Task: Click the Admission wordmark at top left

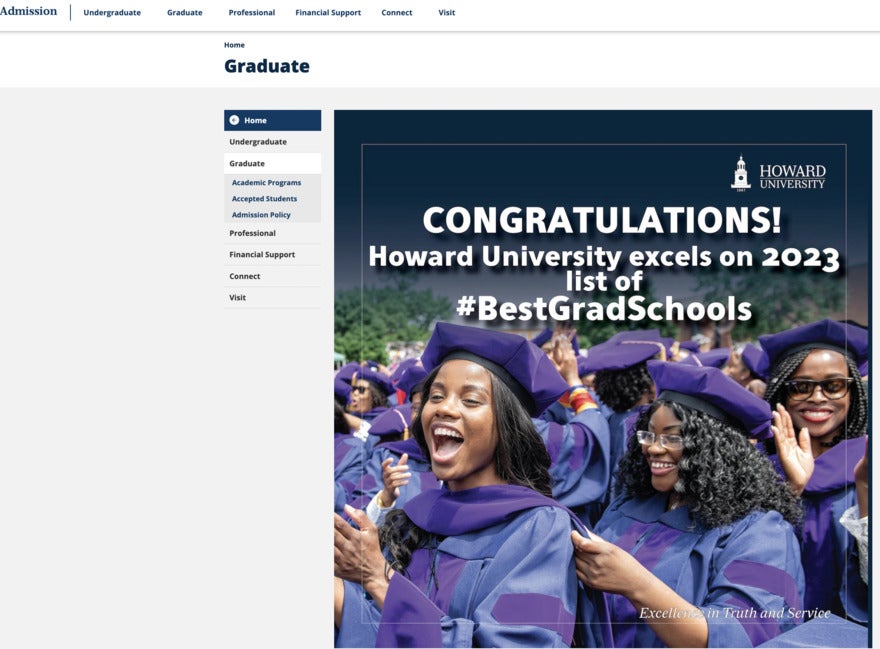Action: [27, 11]
